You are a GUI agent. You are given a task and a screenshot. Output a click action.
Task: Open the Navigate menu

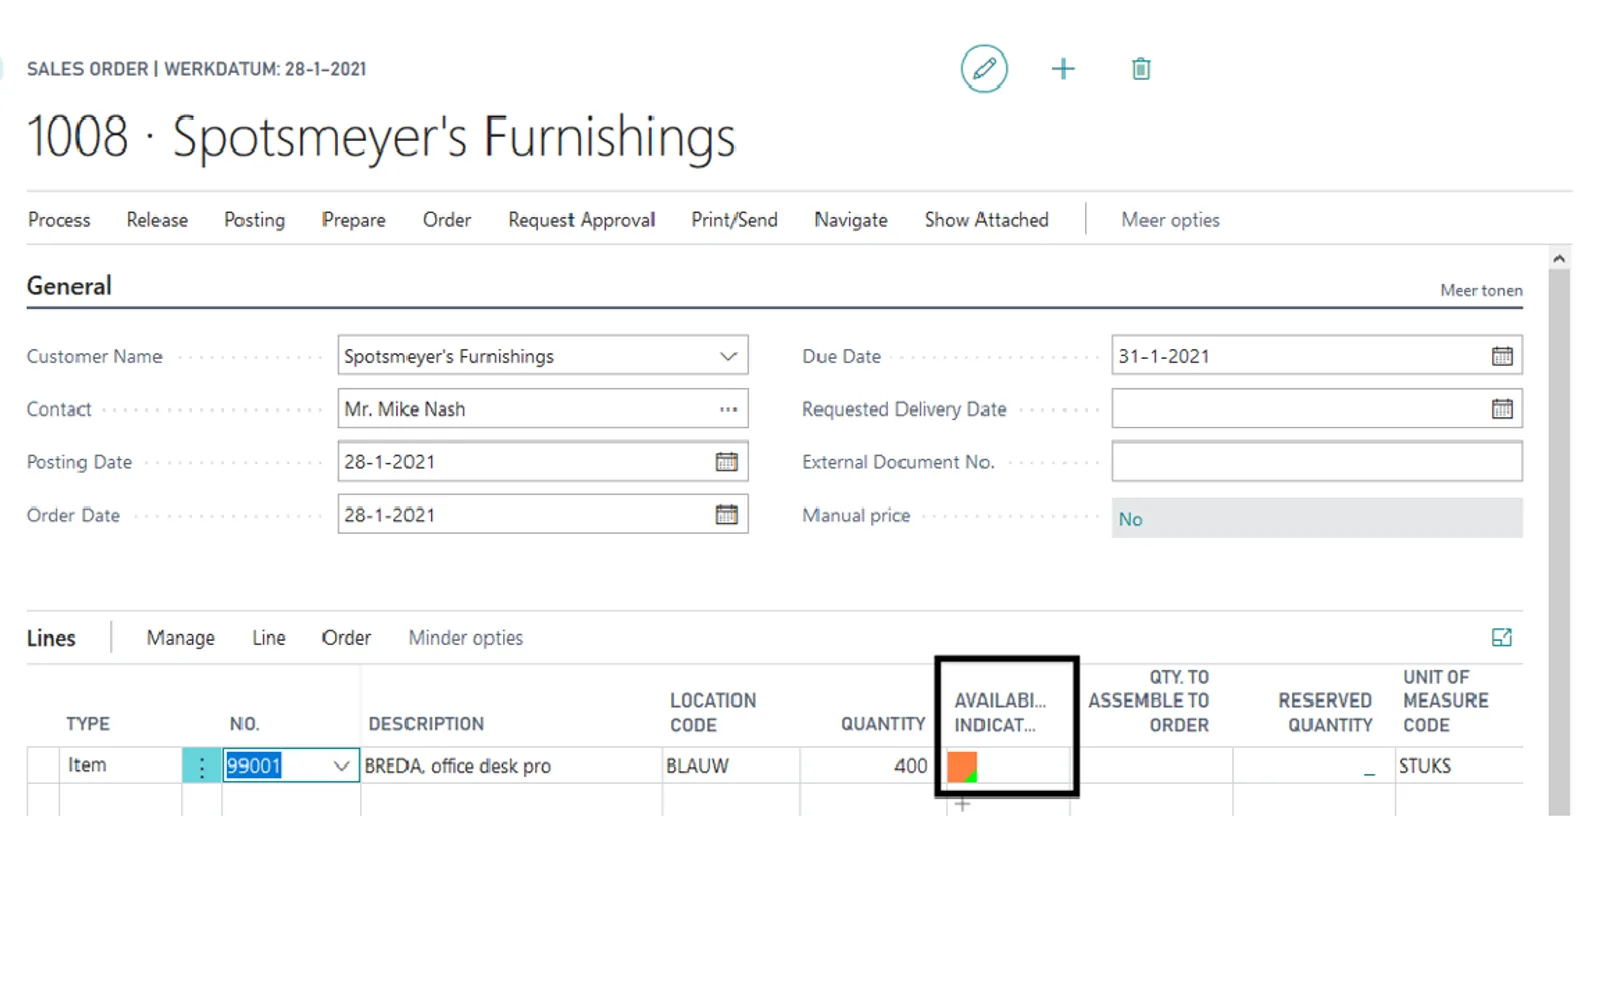click(x=850, y=220)
